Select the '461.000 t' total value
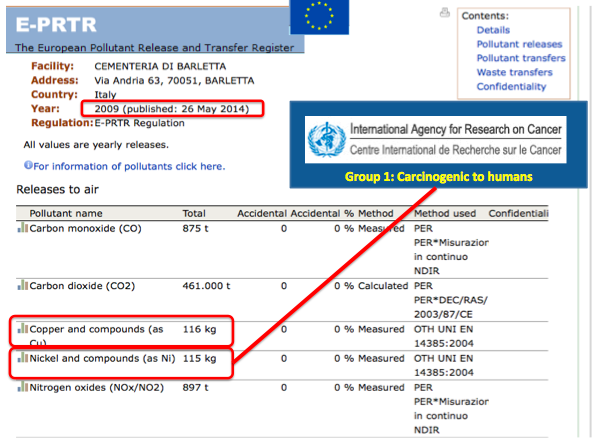This screenshot has height=441, width=595. [206, 286]
